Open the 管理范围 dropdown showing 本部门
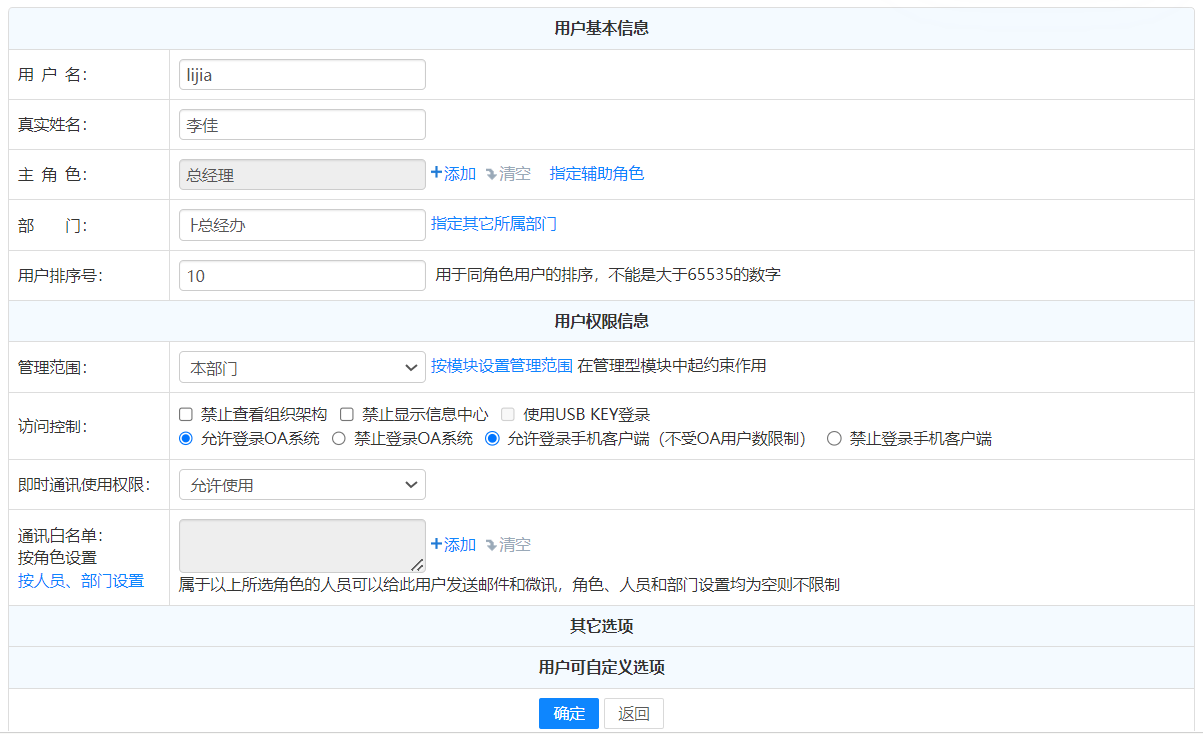This screenshot has width=1203, height=734. (302, 368)
